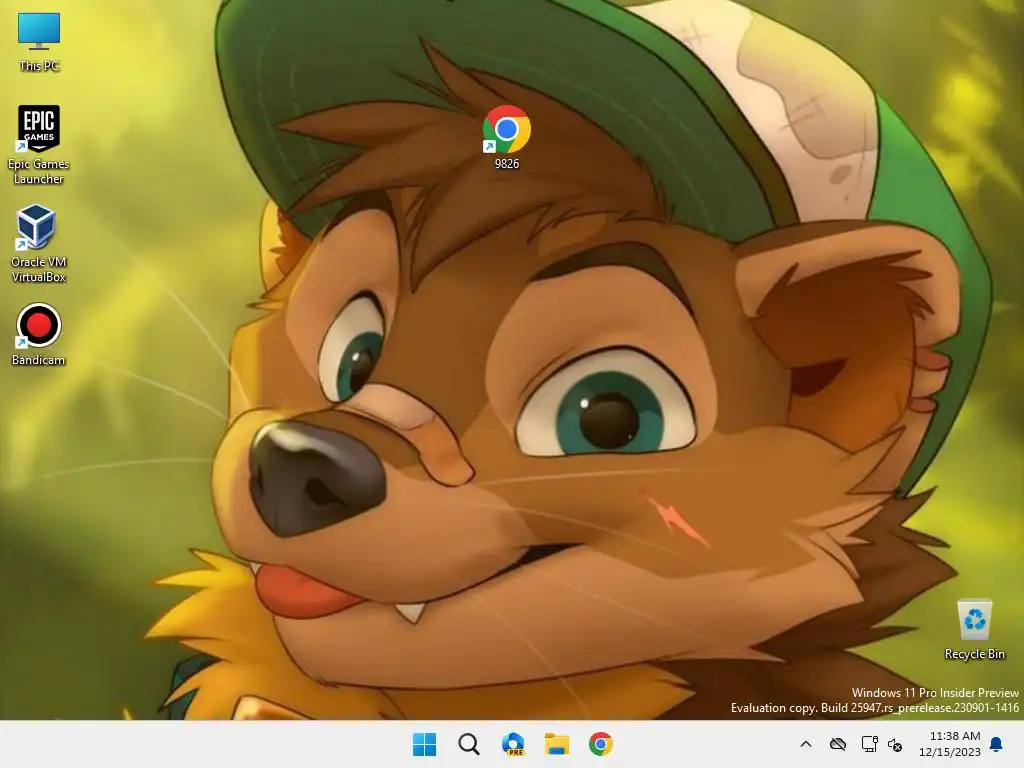Open taskbar Search
1024x768 pixels.
(x=469, y=744)
